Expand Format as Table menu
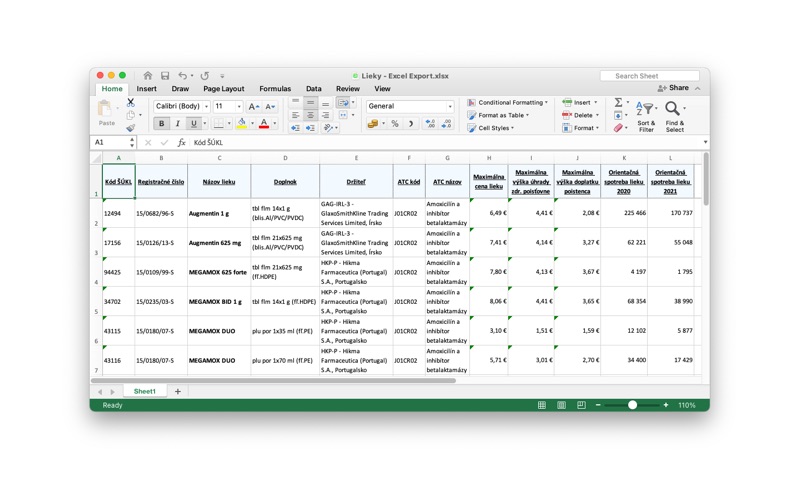Viewport: 800px width, 500px height. coord(498,115)
